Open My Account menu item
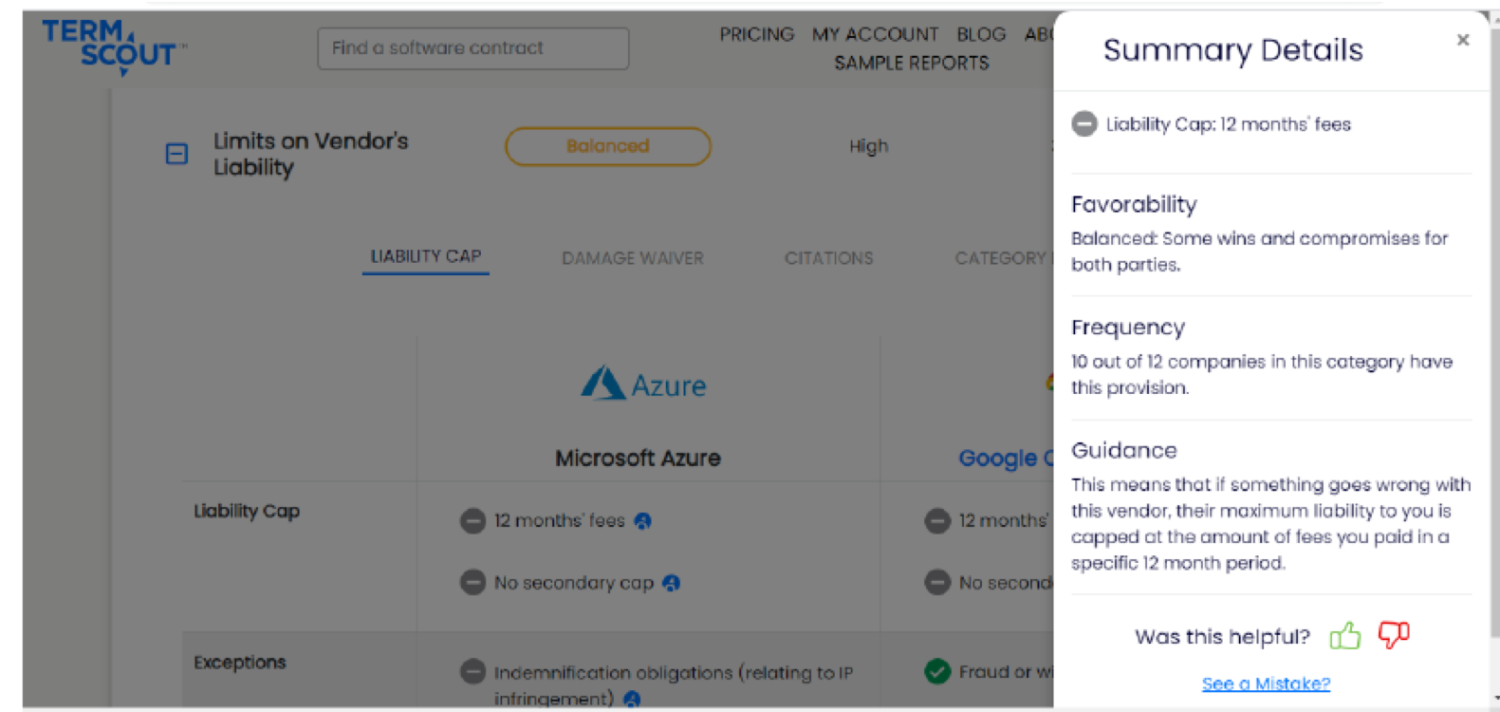 click(875, 34)
